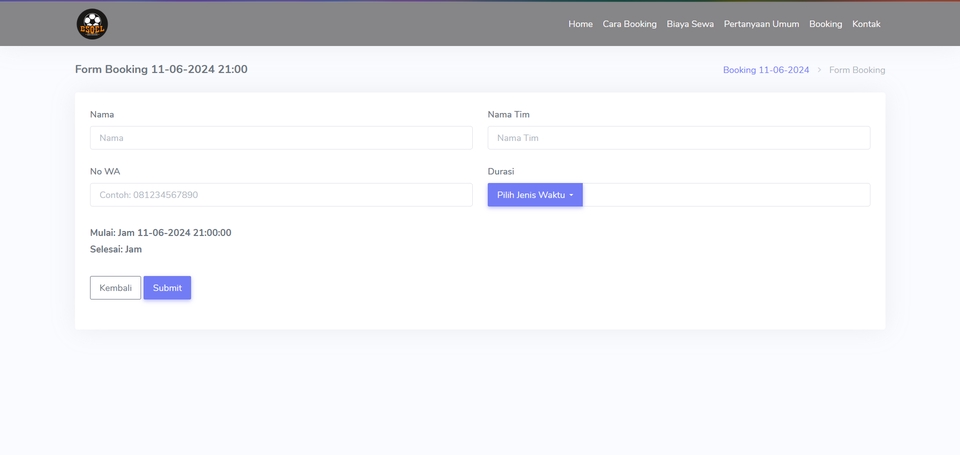
Task: Focus the No WA phone number field
Action: 281,195
